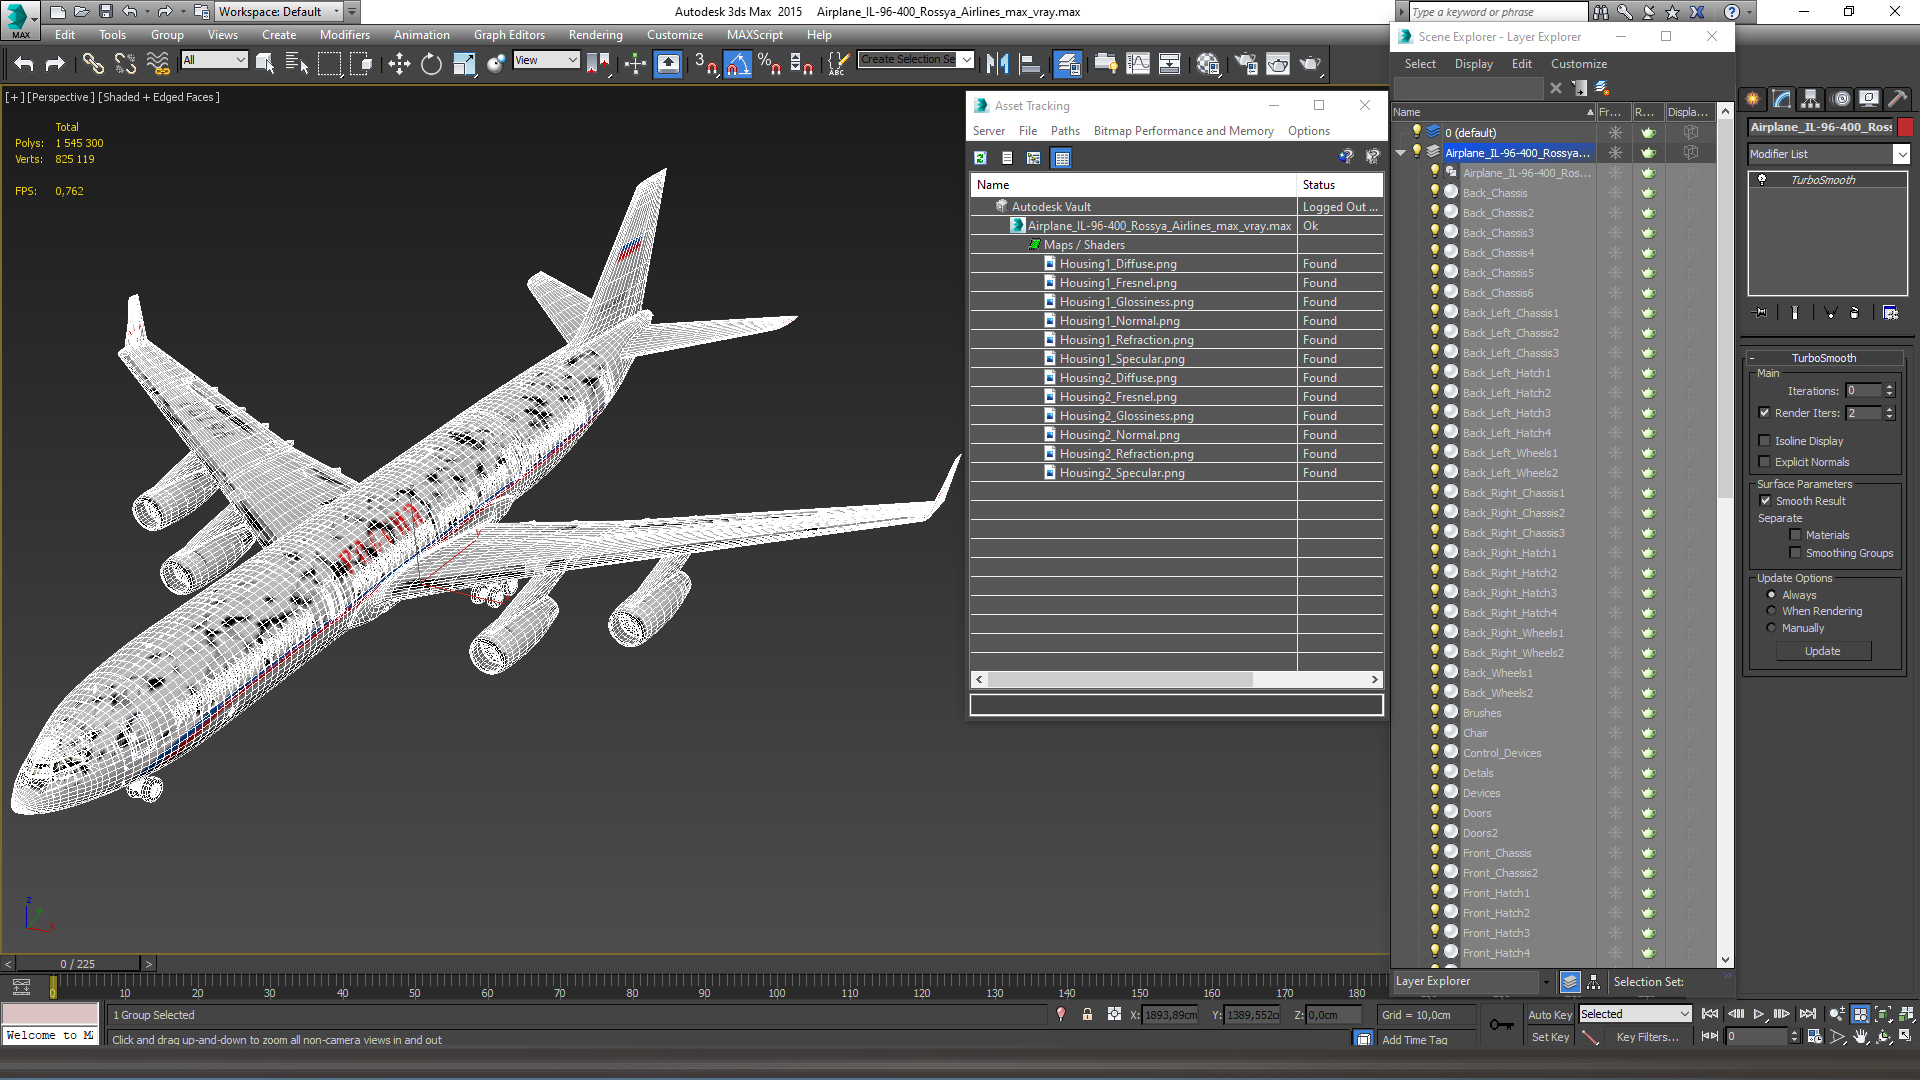Image resolution: width=1920 pixels, height=1080 pixels.
Task: Open the Material Editor icon
Action: click(x=1208, y=64)
